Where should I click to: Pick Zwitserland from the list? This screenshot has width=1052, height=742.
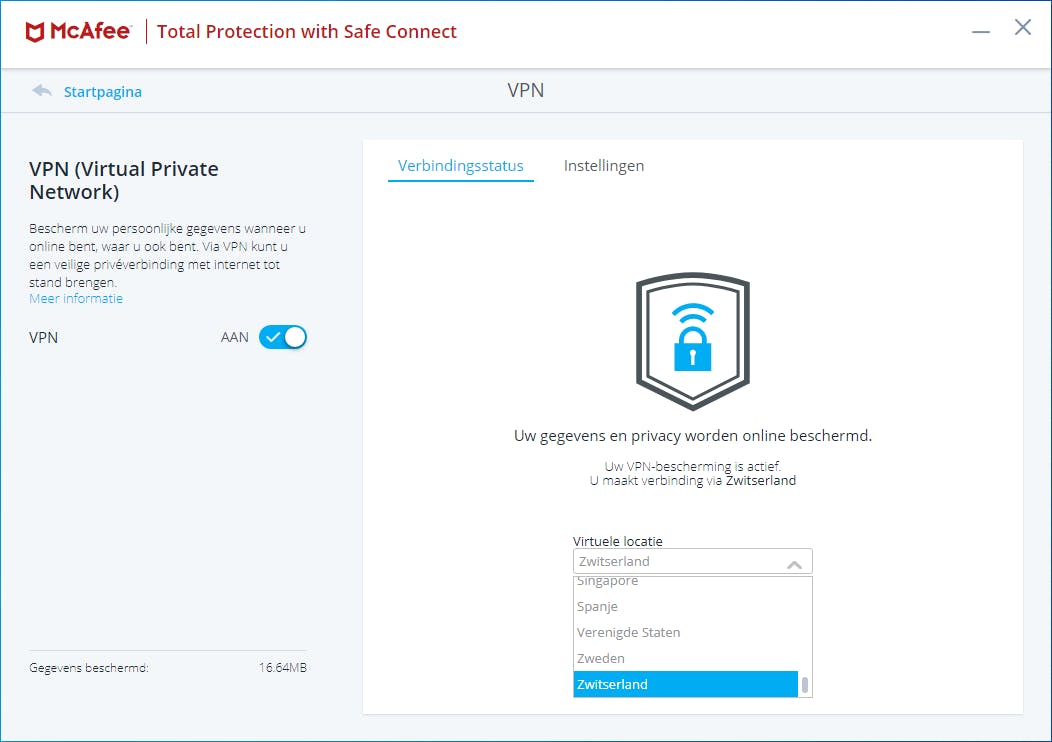tap(612, 685)
